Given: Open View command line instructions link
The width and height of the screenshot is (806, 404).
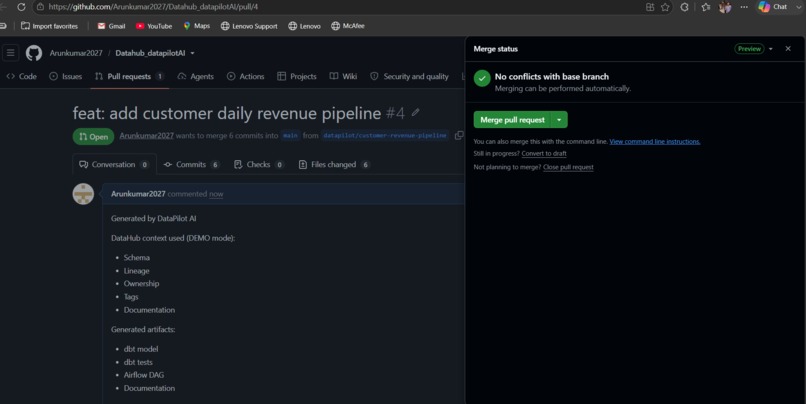Looking at the screenshot, I should pos(655,141).
